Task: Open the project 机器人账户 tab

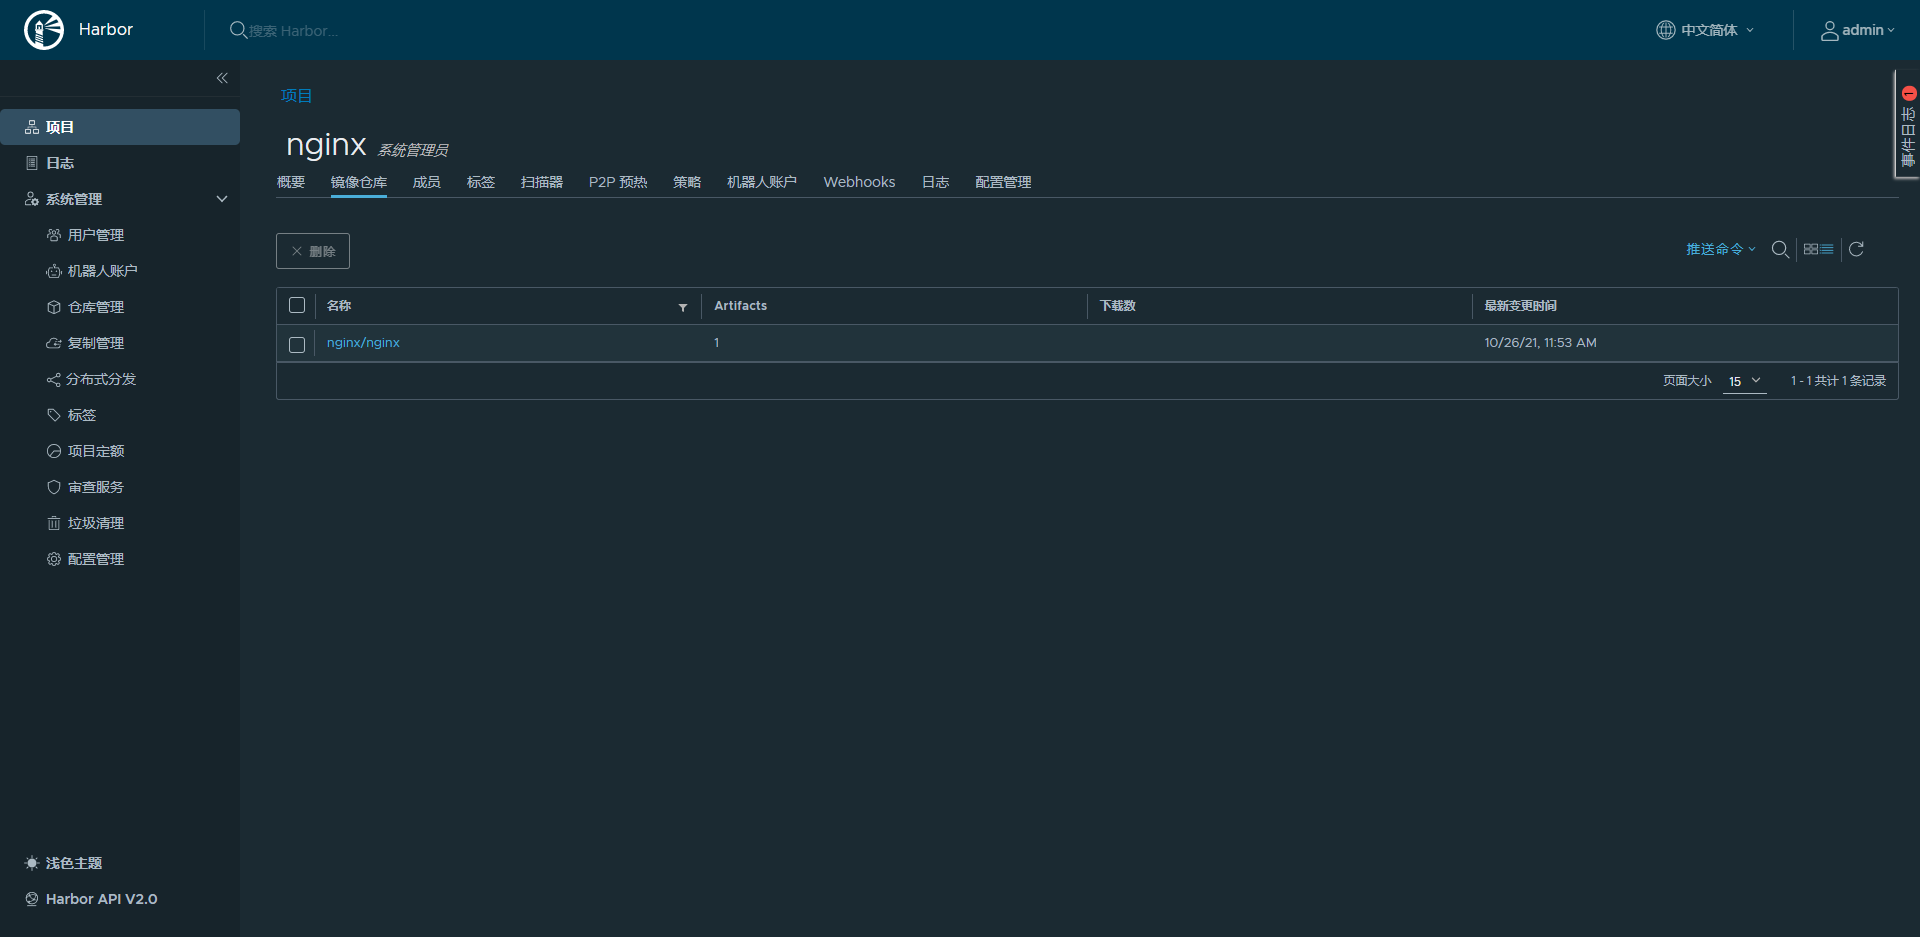Action: pyautogui.click(x=762, y=182)
